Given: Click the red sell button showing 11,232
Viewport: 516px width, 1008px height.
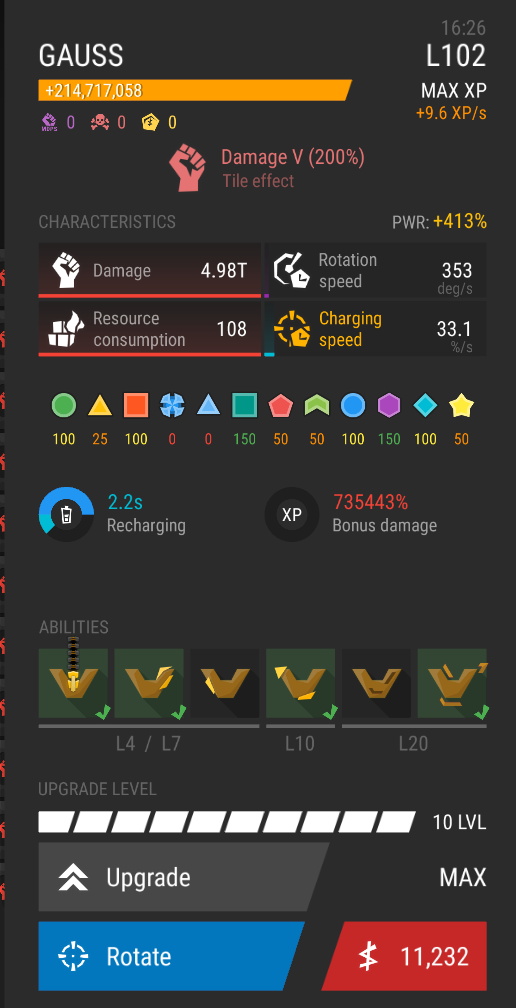Looking at the screenshot, I should tap(404, 956).
